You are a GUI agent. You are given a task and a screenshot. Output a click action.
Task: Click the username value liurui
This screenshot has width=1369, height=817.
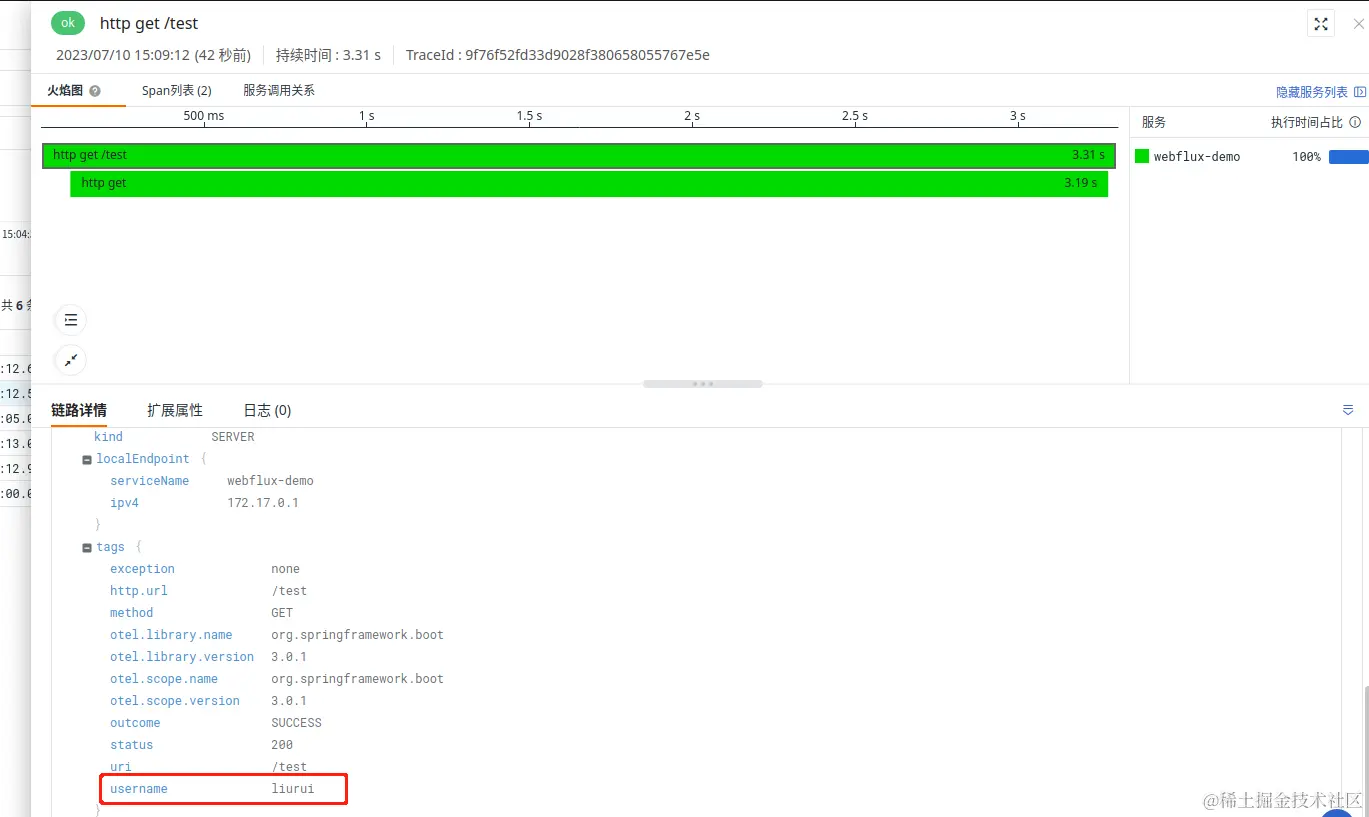click(292, 789)
